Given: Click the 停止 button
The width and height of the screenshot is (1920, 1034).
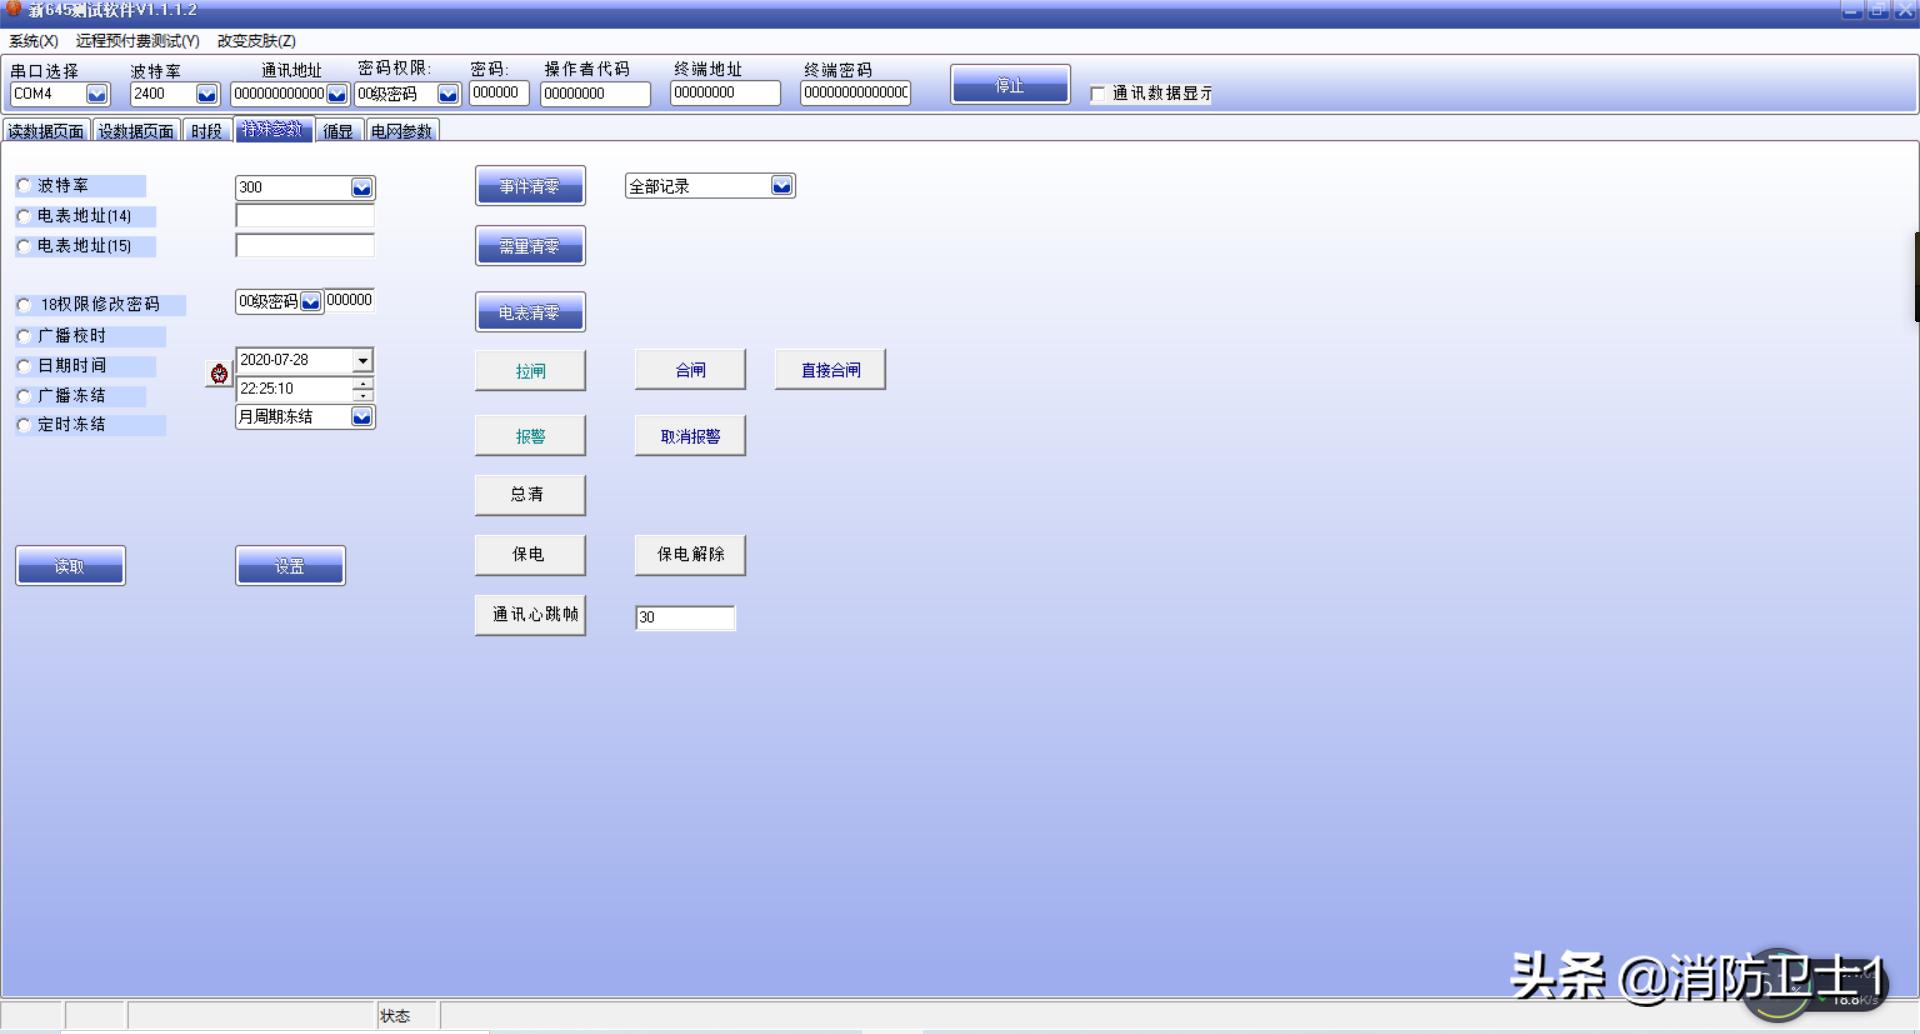Looking at the screenshot, I should pos(1010,85).
